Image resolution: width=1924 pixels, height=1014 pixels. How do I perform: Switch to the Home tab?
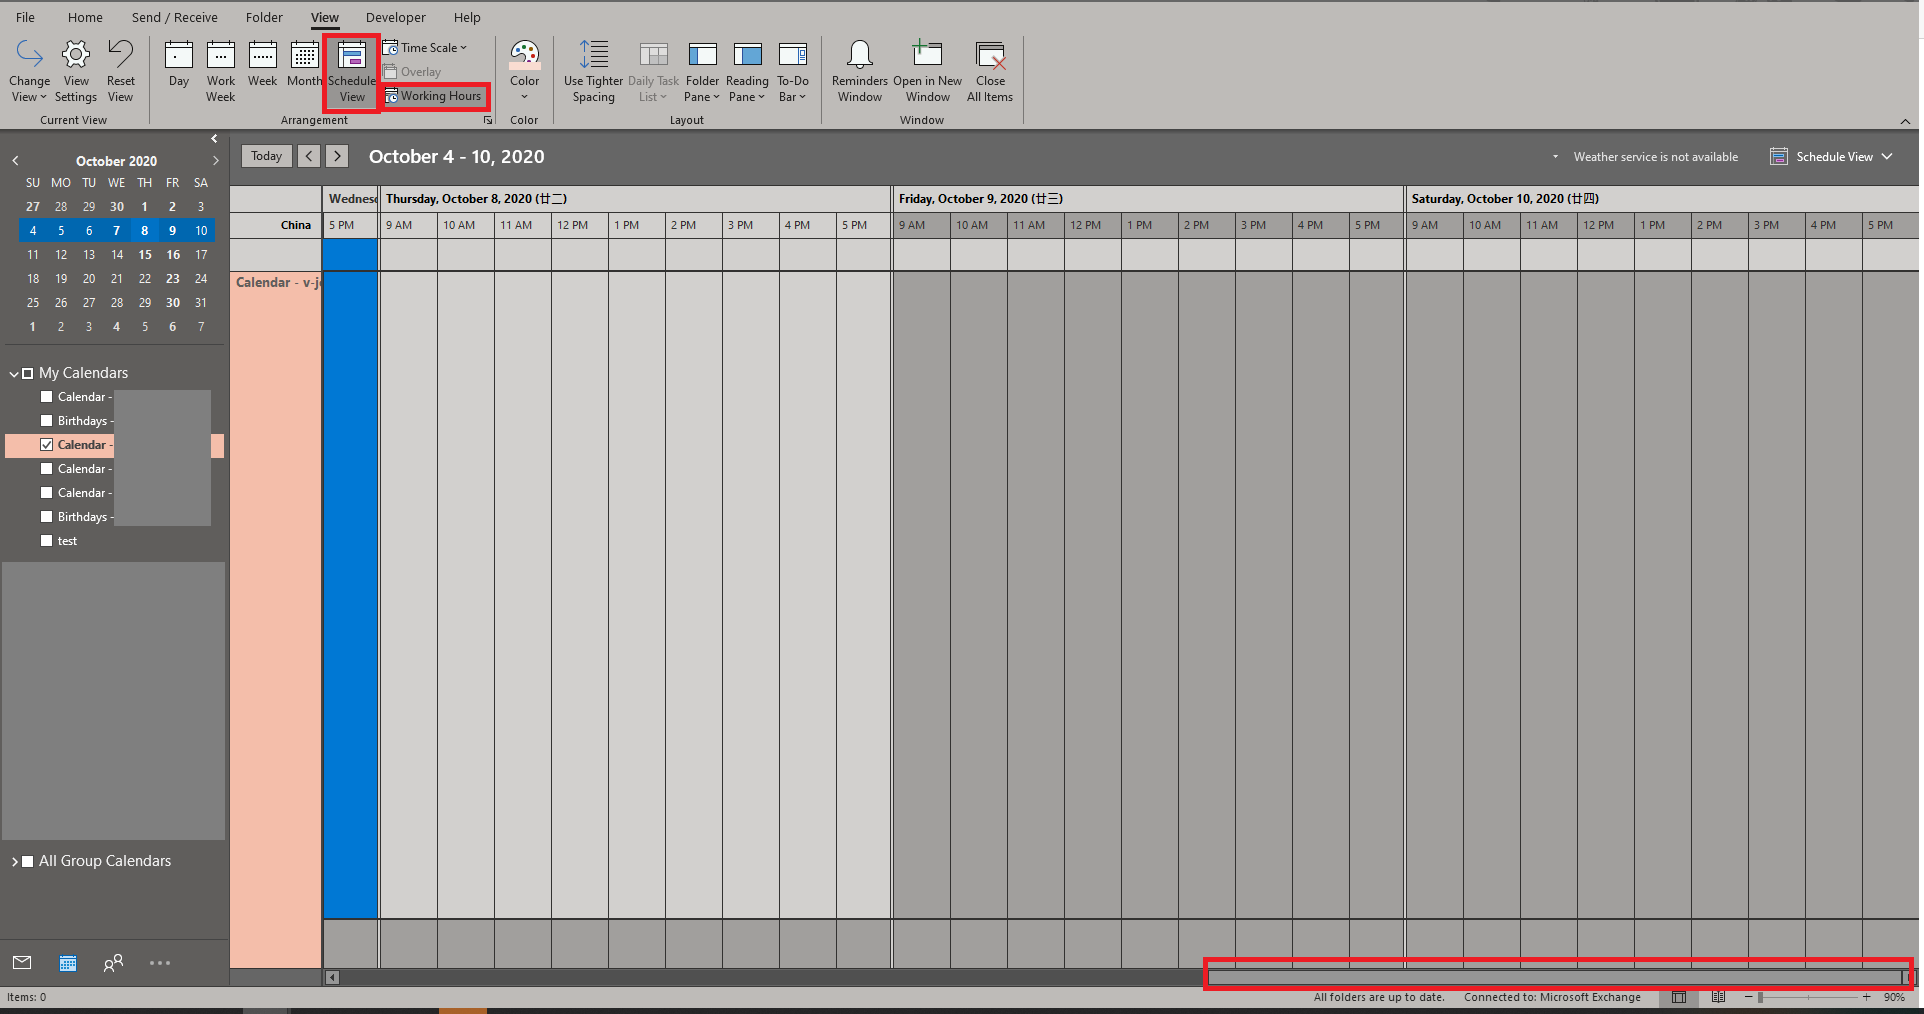[x=85, y=17]
